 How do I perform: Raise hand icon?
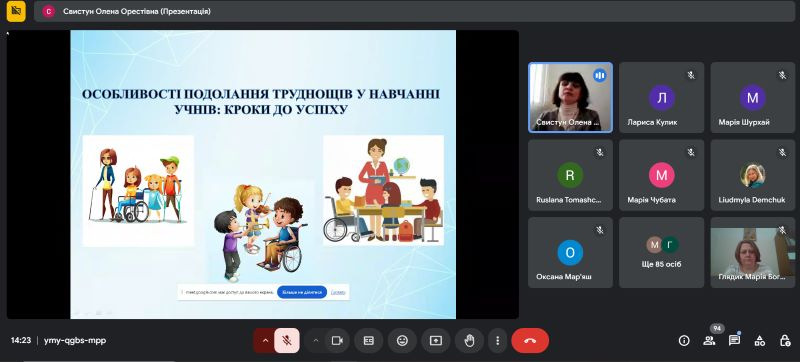point(469,341)
